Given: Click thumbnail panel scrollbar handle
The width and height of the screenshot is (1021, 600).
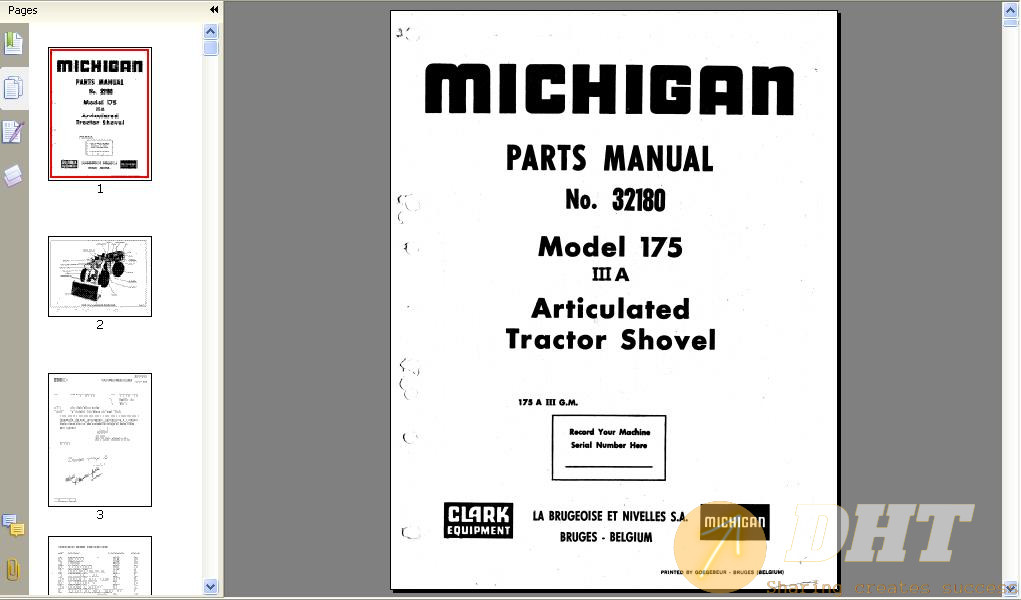Looking at the screenshot, I should point(210,48).
